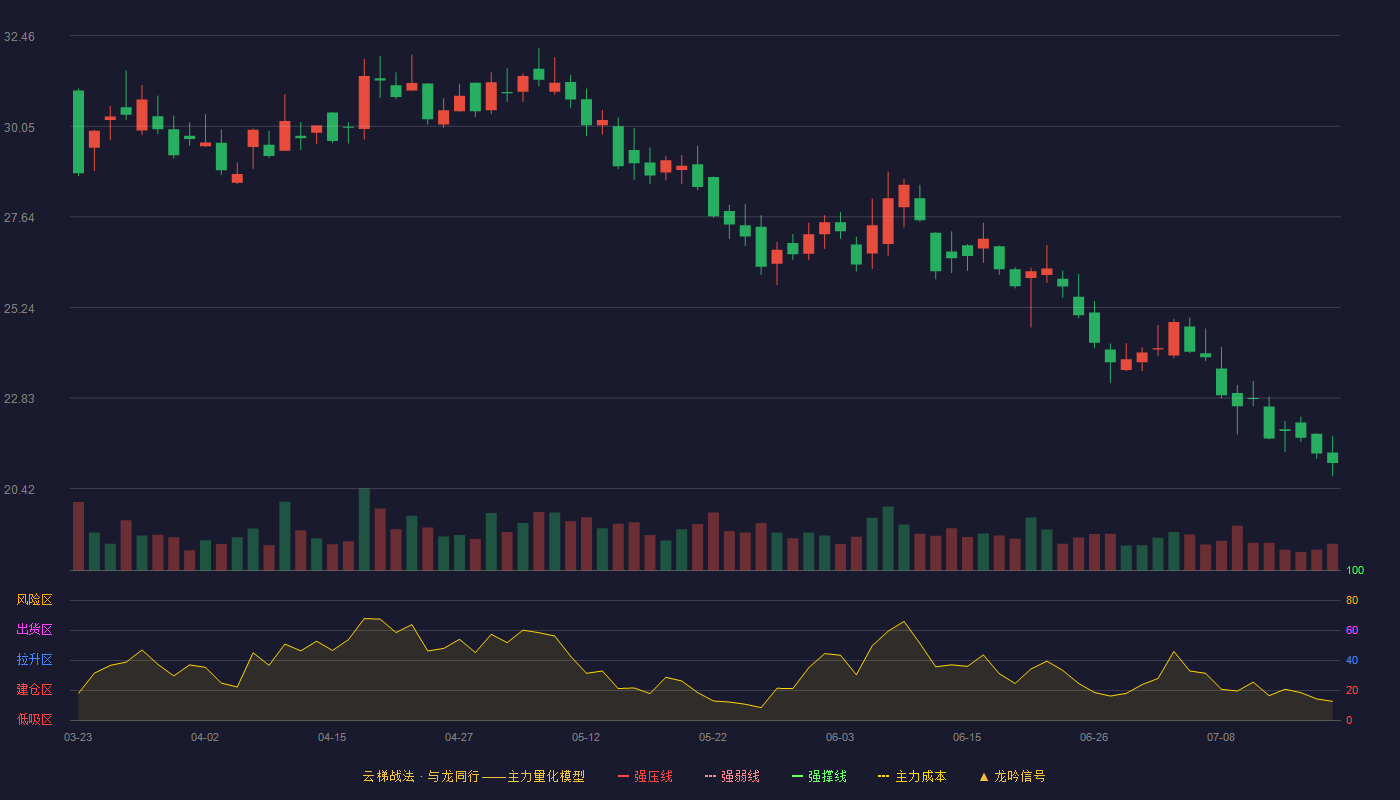Image resolution: width=1400 pixels, height=800 pixels.
Task: Toggle the 强压线 legend series
Action: click(645, 776)
